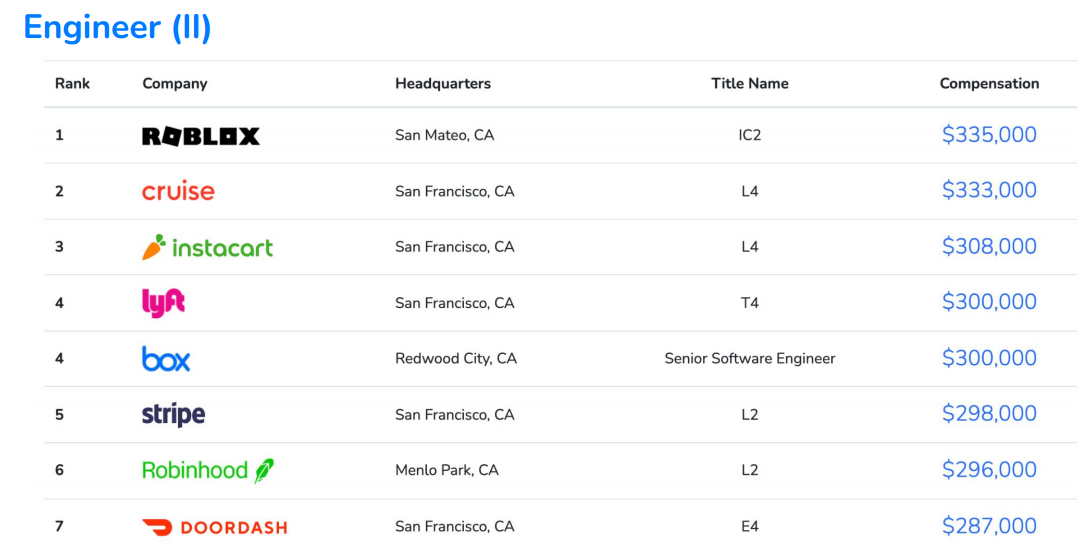Click the Engineer (II) heading

[118, 27]
